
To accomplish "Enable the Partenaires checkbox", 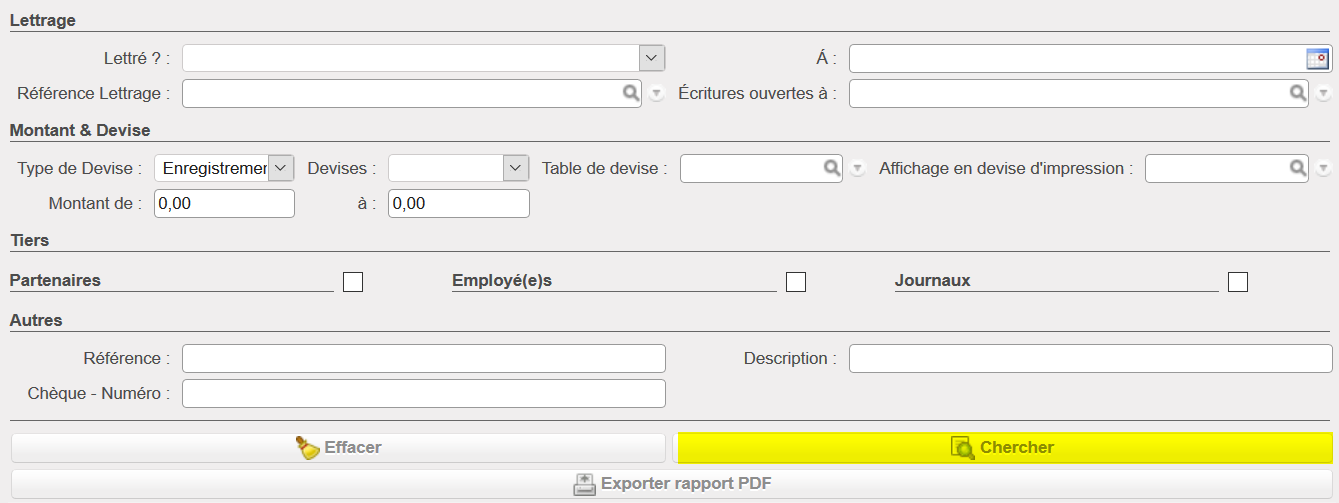I will 353,282.
